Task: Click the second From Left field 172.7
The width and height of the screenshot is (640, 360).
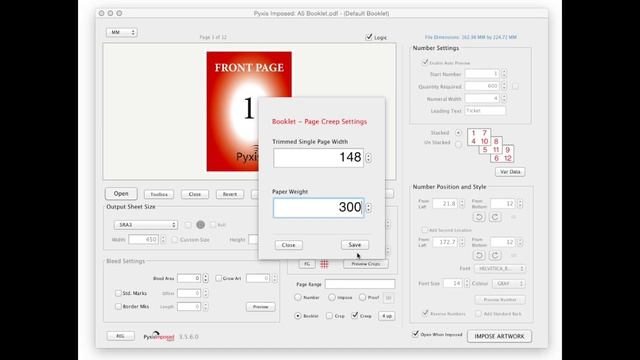Action: pos(444,242)
